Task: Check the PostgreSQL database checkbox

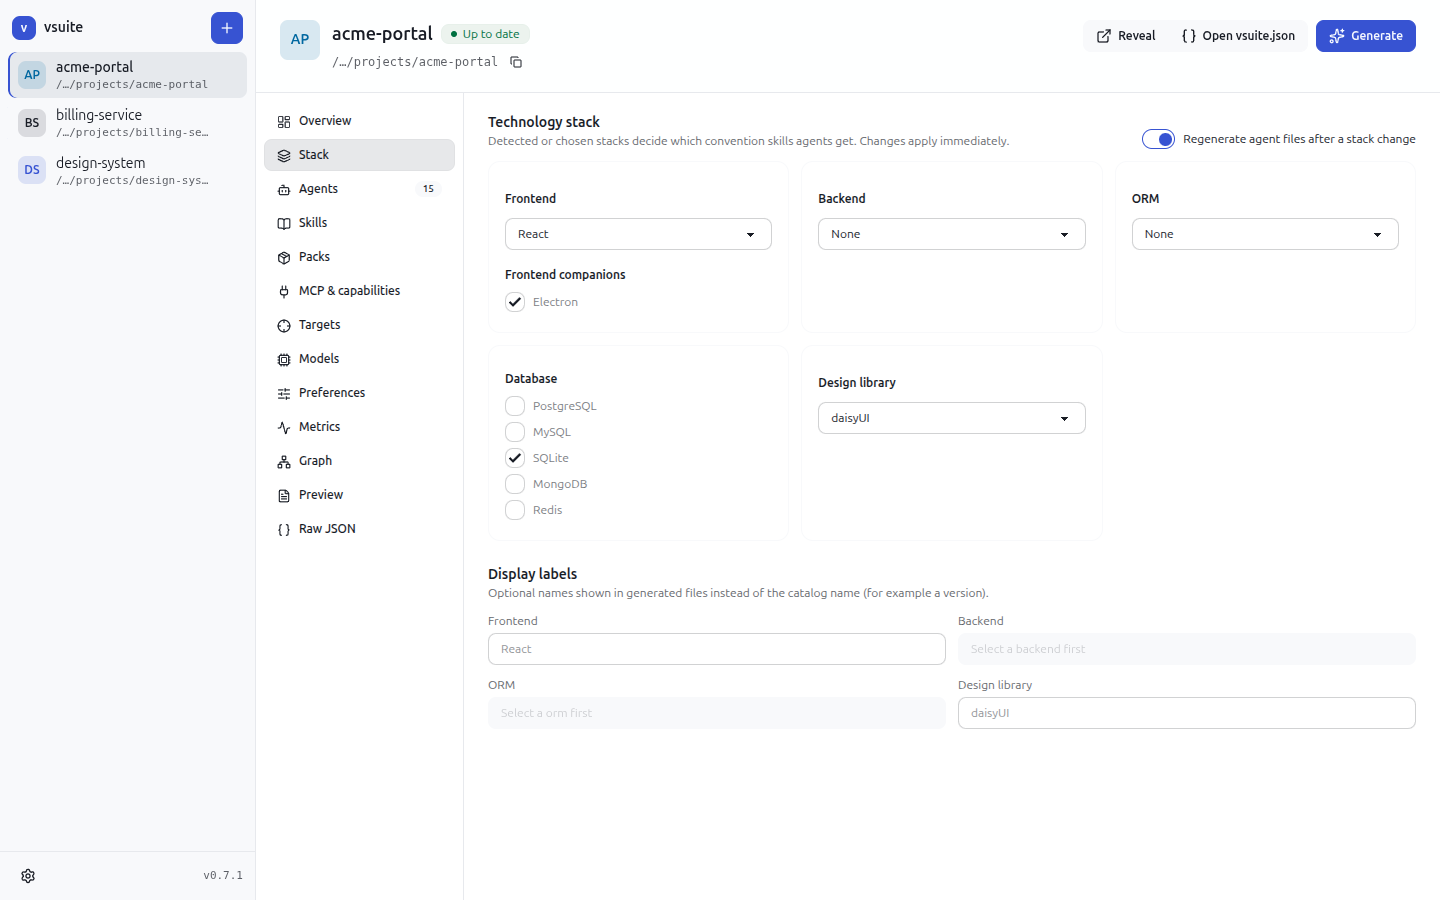Action: [515, 406]
